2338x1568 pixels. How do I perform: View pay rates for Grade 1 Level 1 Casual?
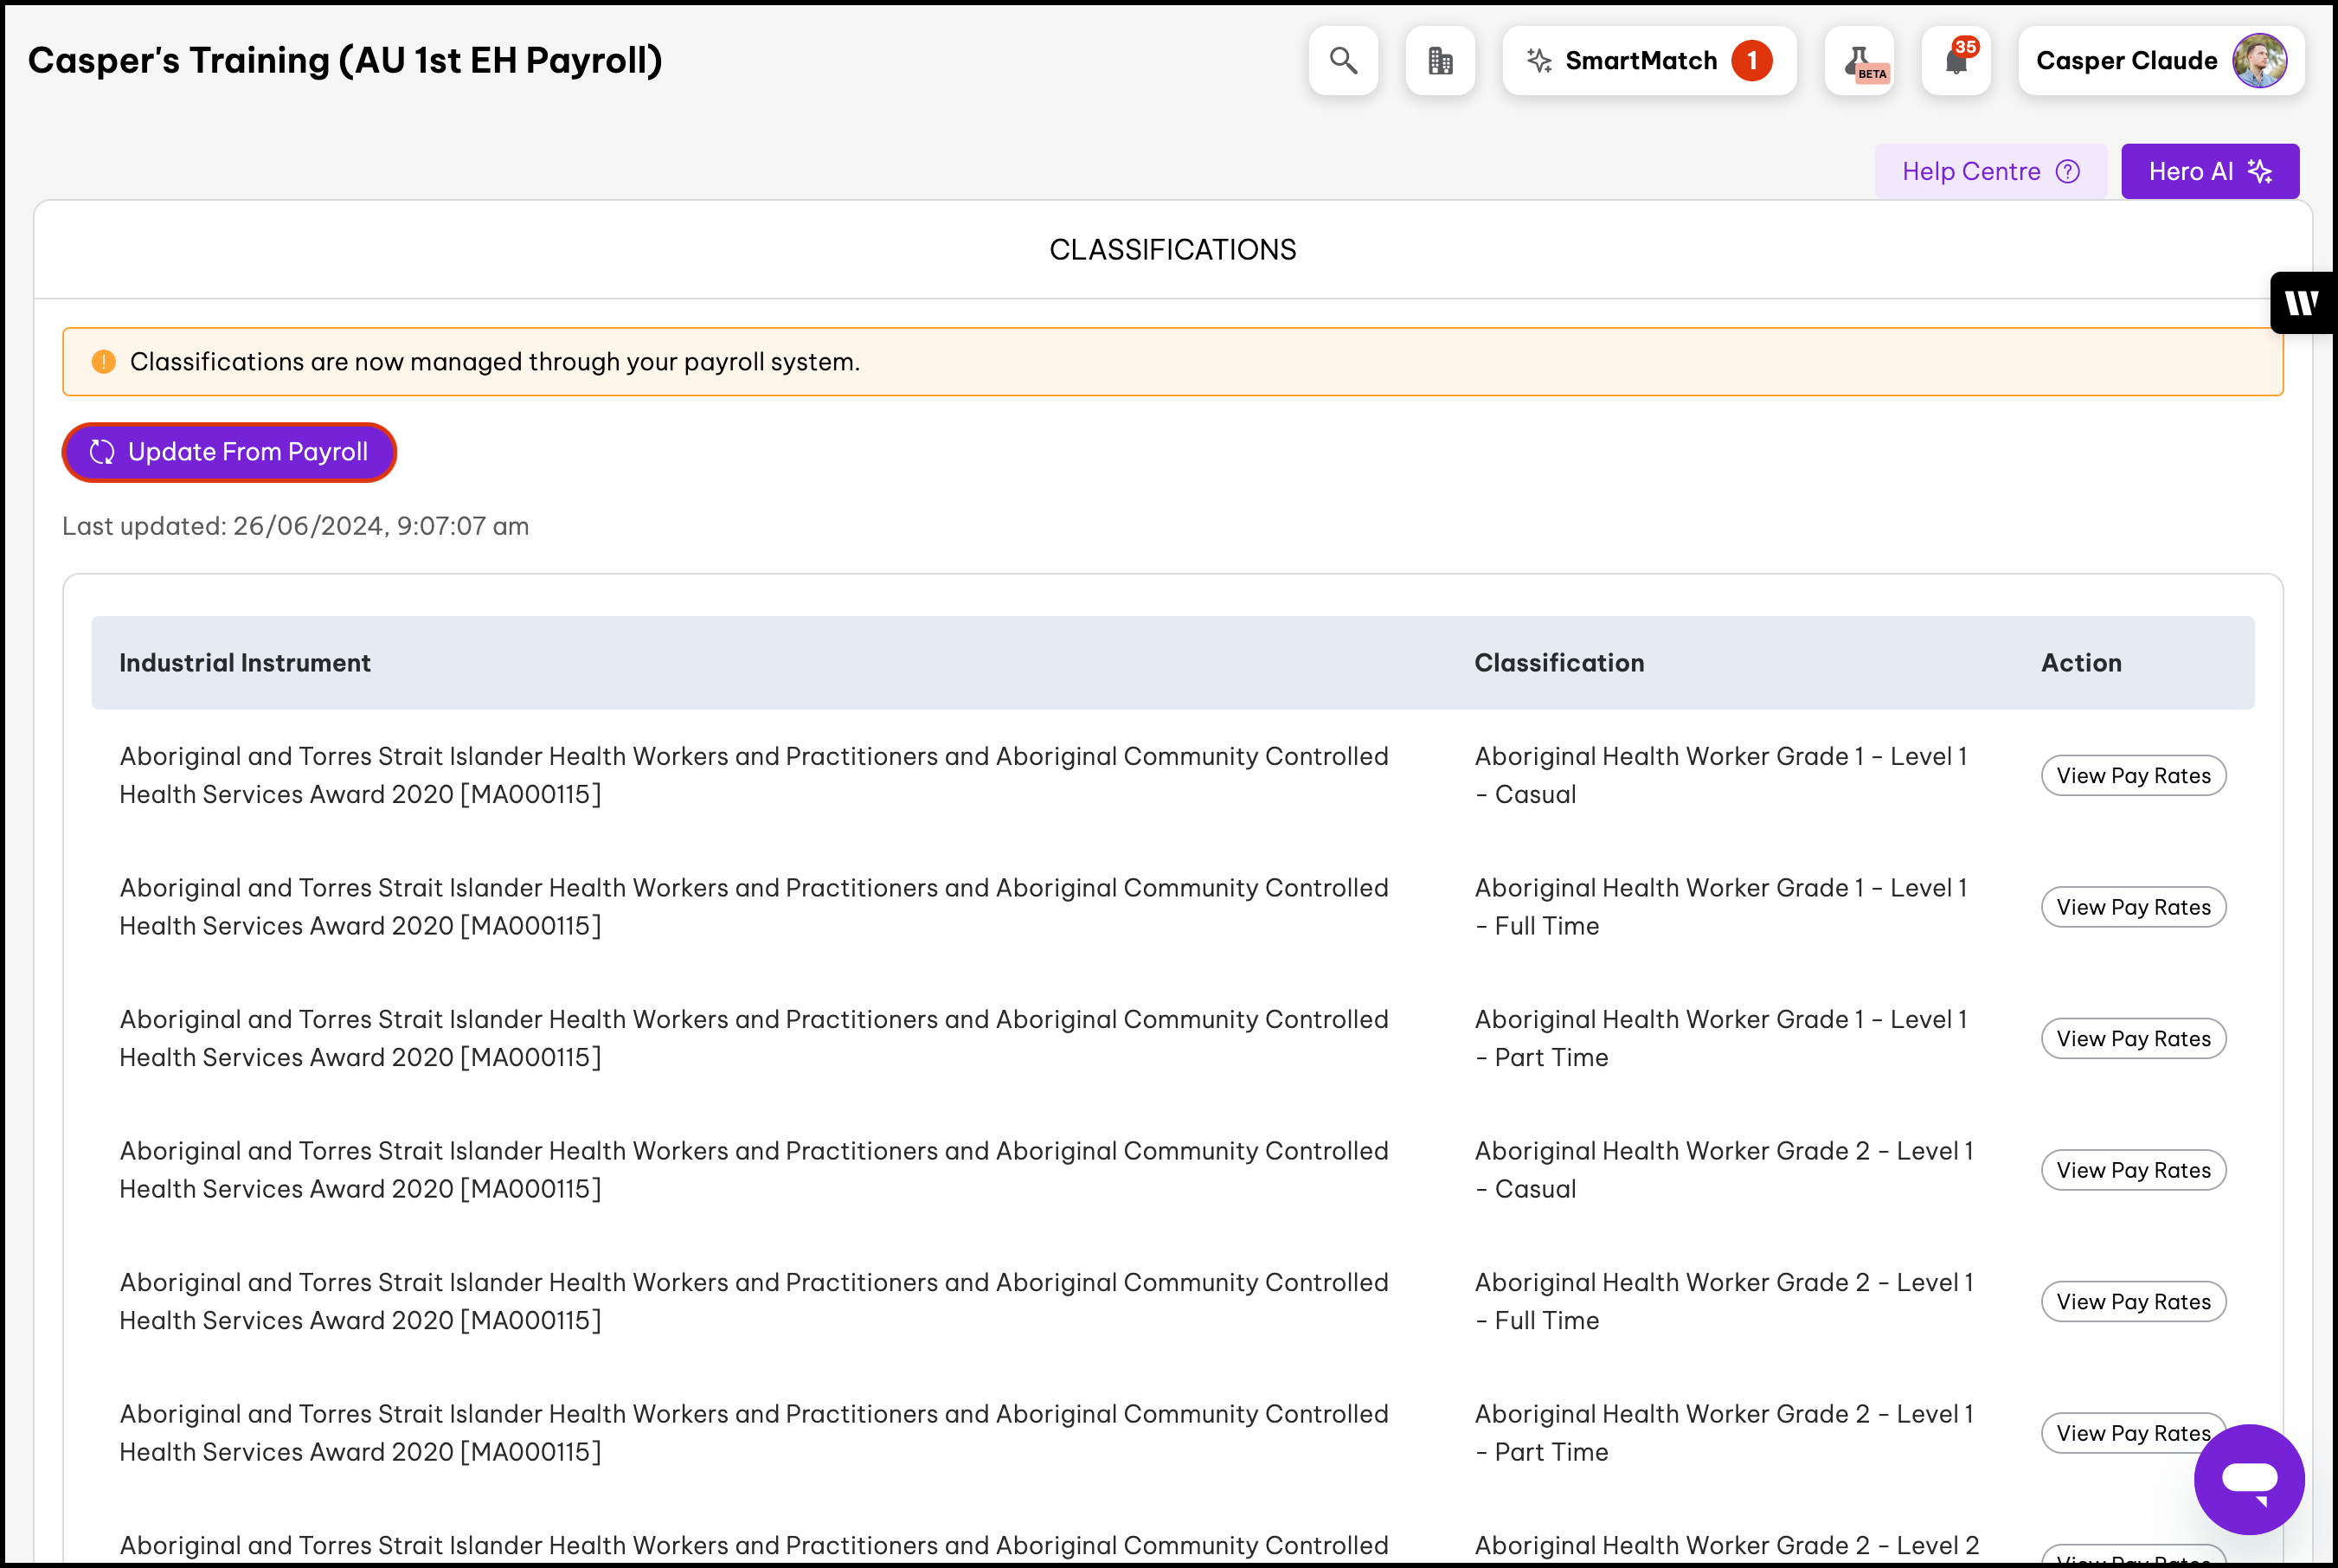coord(2133,776)
